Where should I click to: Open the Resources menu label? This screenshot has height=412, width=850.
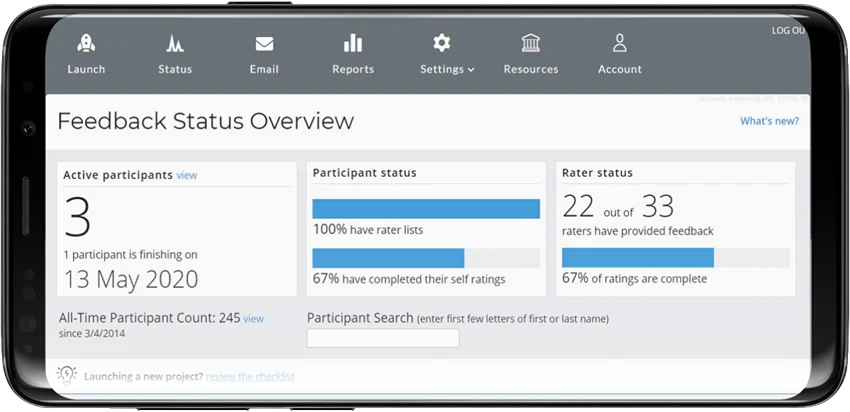pos(531,69)
